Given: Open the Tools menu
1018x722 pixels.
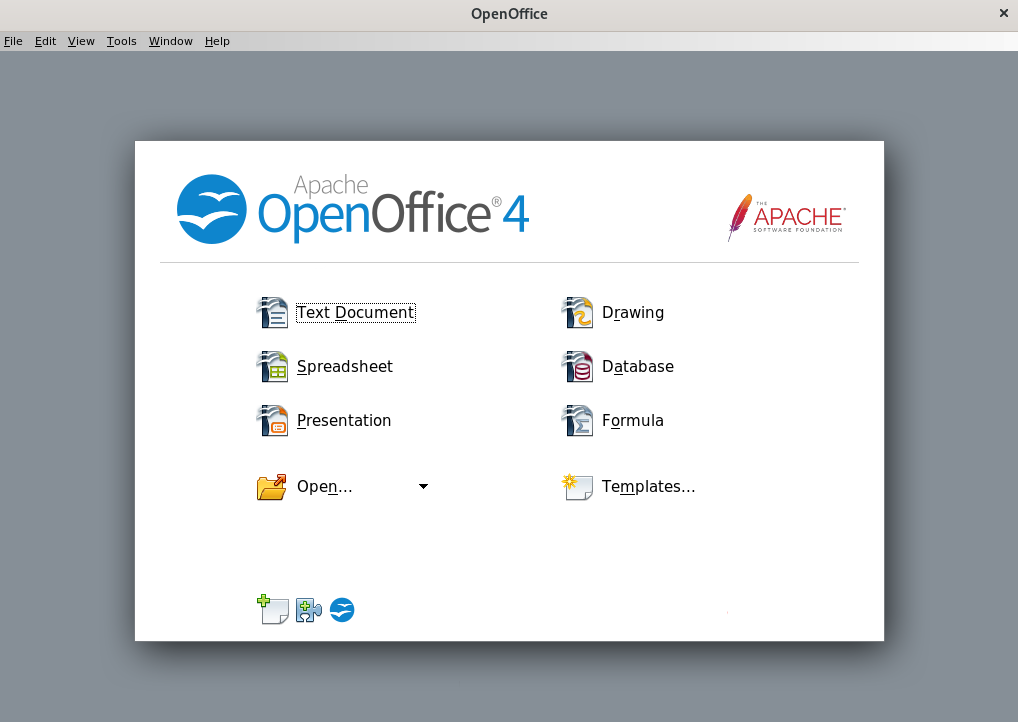Looking at the screenshot, I should click(121, 41).
